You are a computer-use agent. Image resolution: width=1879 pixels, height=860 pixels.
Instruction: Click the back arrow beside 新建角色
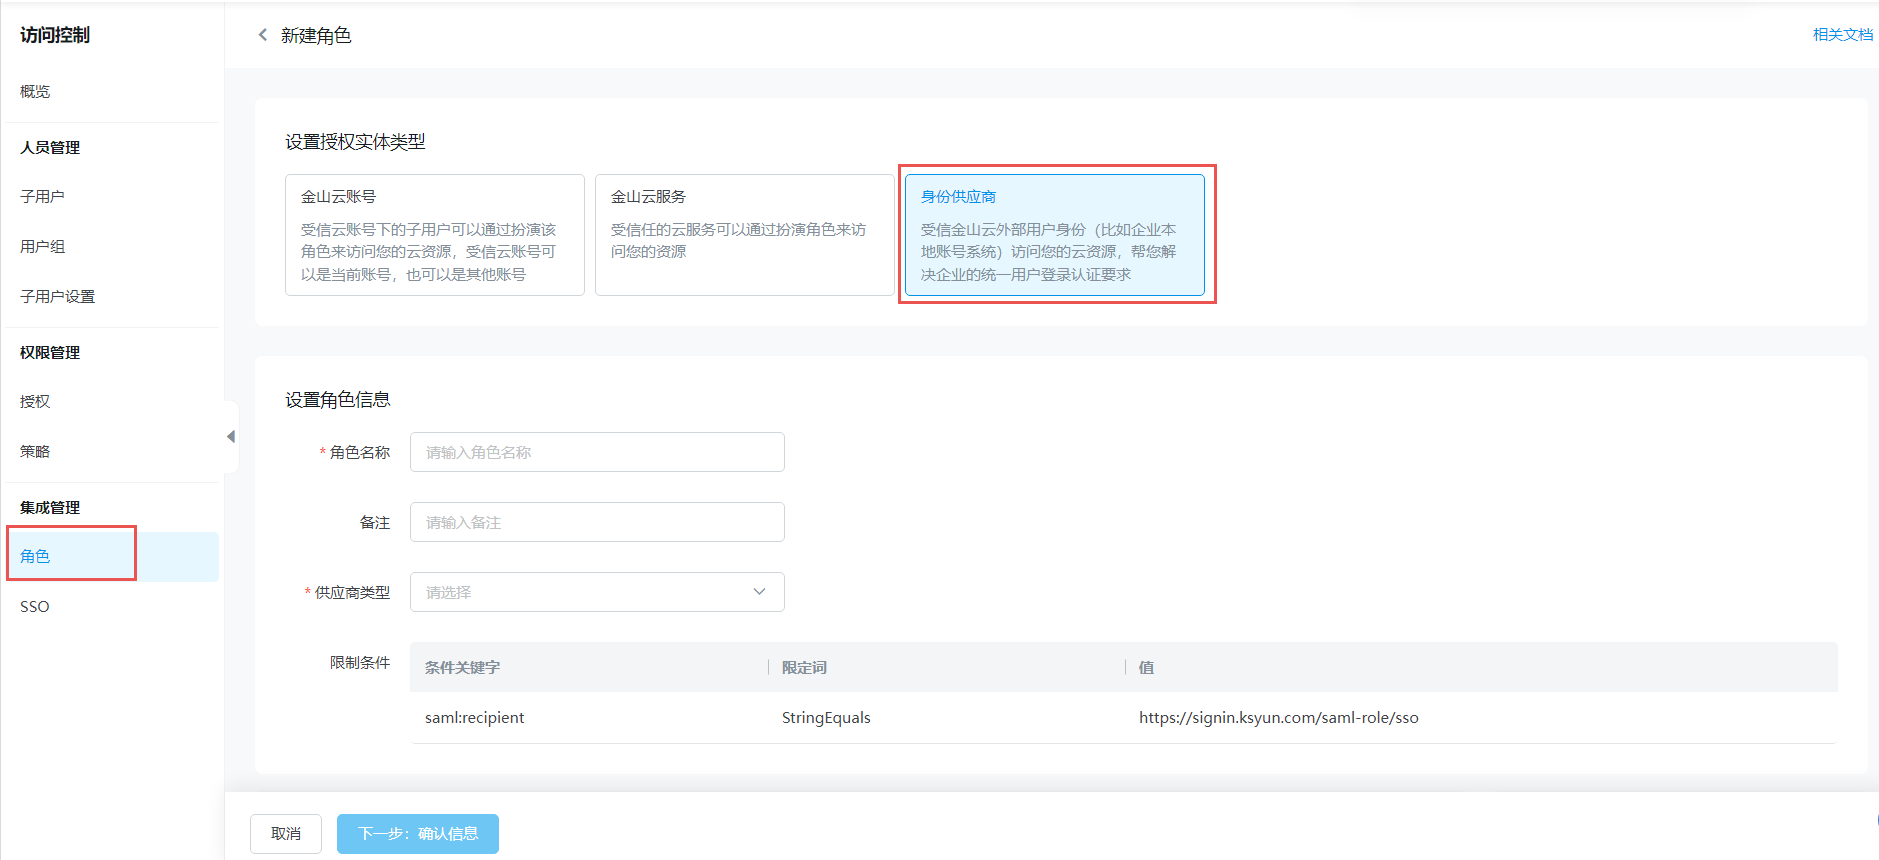click(263, 35)
